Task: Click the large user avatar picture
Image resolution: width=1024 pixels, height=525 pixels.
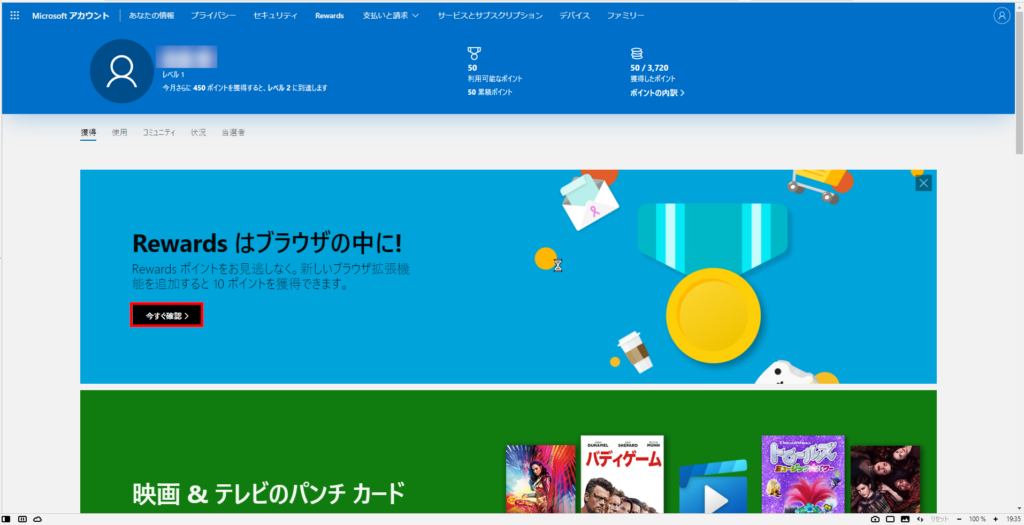Action: [121, 71]
